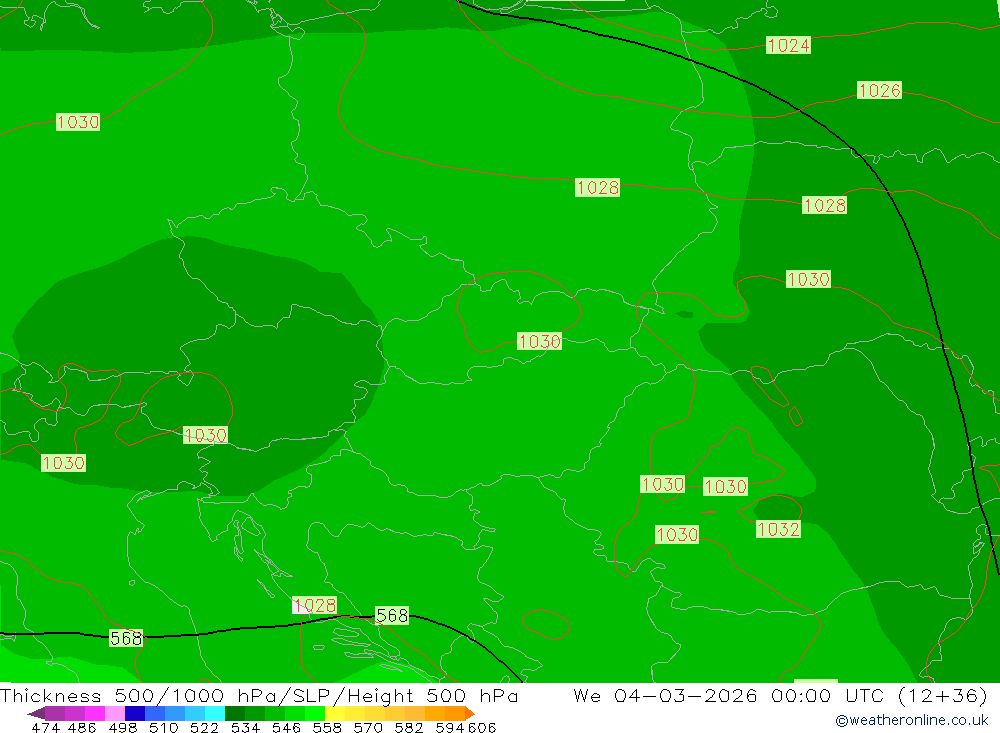Click the dark navy blue legend swatch

point(134,713)
